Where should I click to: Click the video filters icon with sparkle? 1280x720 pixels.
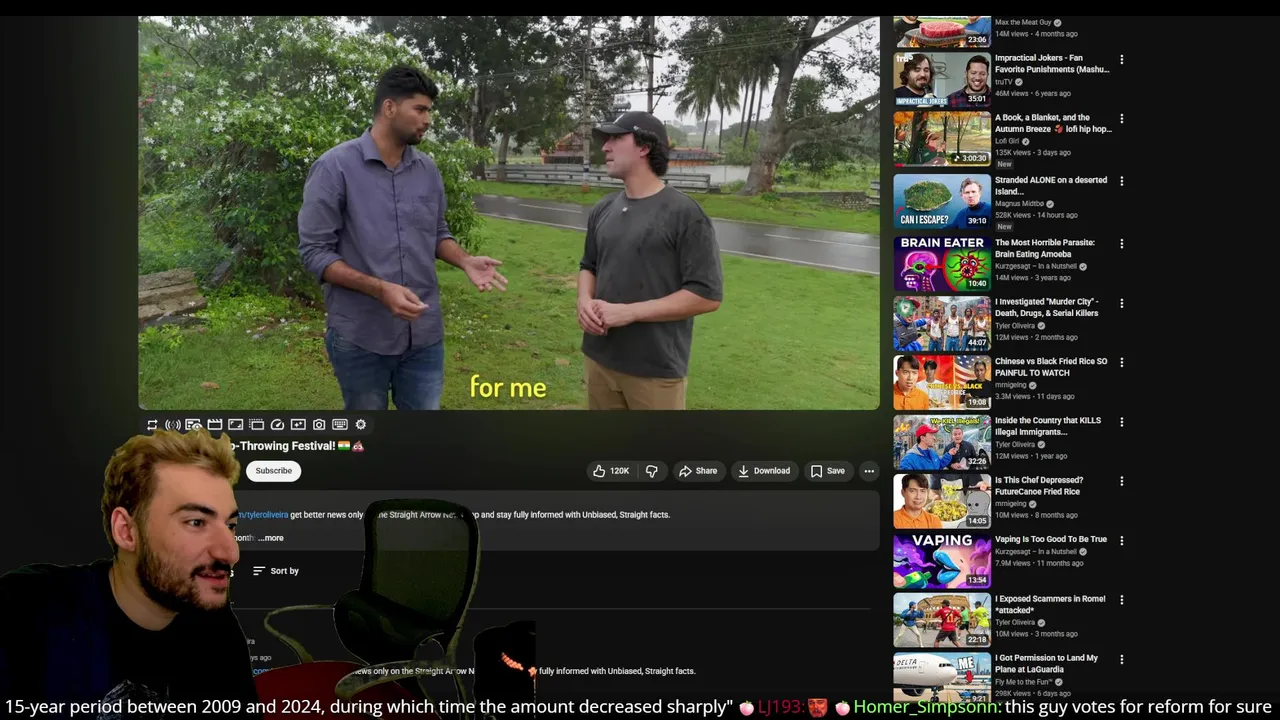[298, 425]
